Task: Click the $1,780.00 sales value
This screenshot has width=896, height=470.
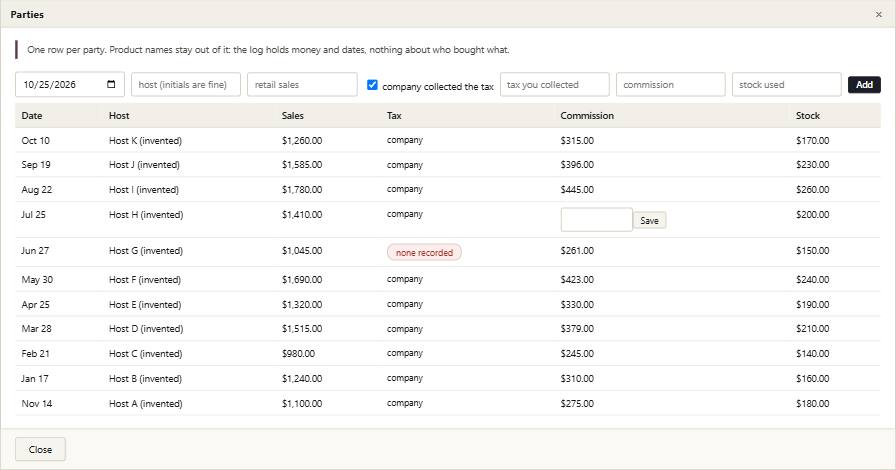Action: point(302,190)
